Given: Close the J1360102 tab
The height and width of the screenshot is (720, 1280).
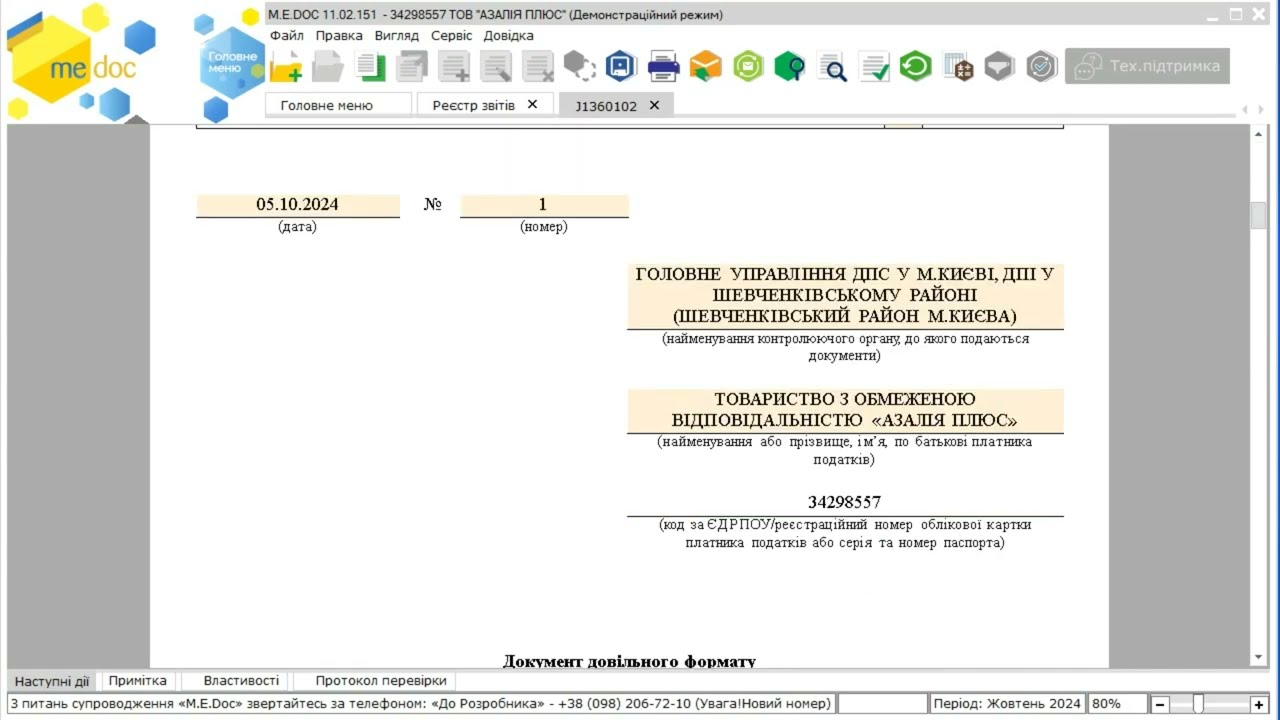Looking at the screenshot, I should coord(654,105).
